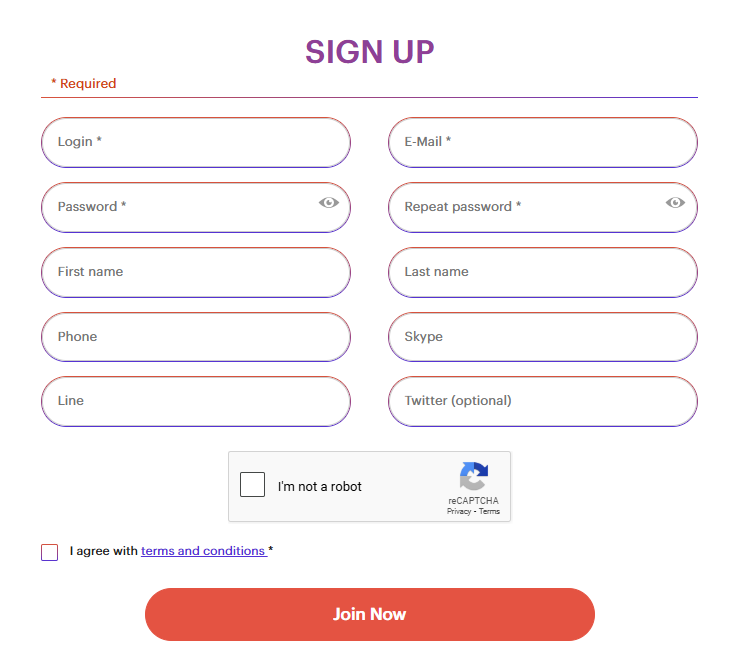Show the Password field's hidden text
733x660 pixels.
click(x=329, y=202)
